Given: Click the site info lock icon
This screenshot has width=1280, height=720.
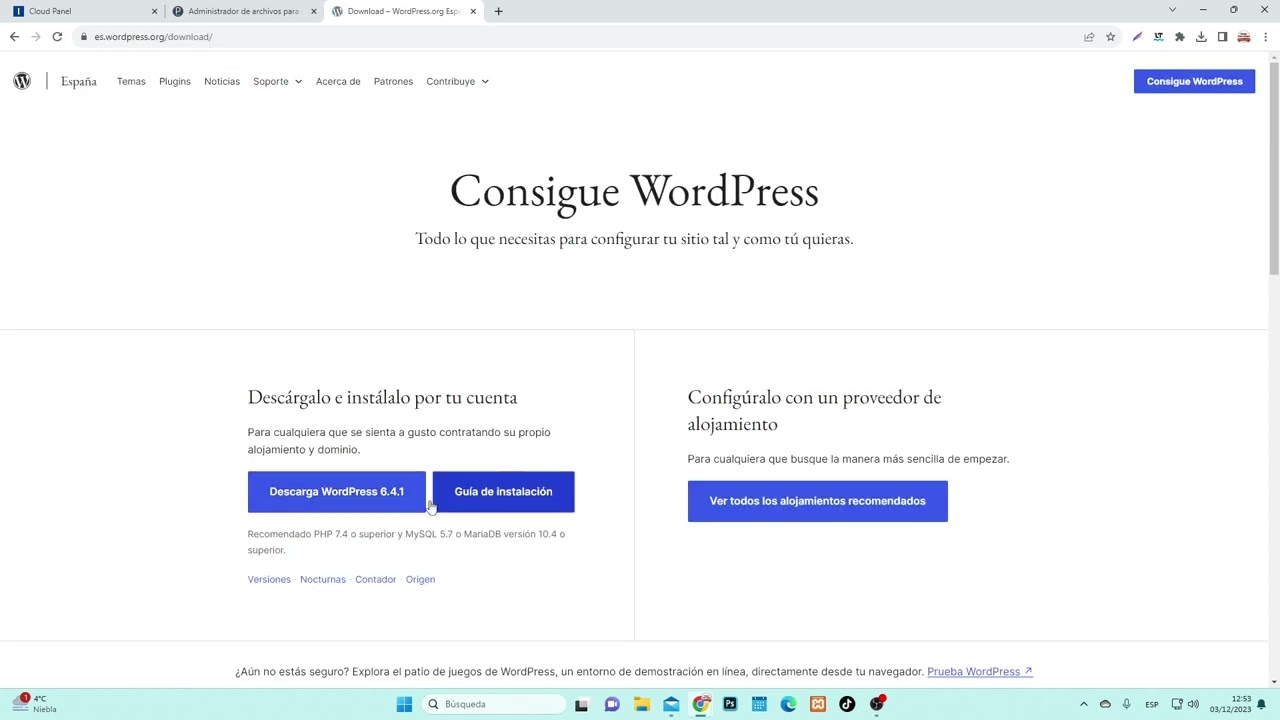Looking at the screenshot, I should (84, 37).
